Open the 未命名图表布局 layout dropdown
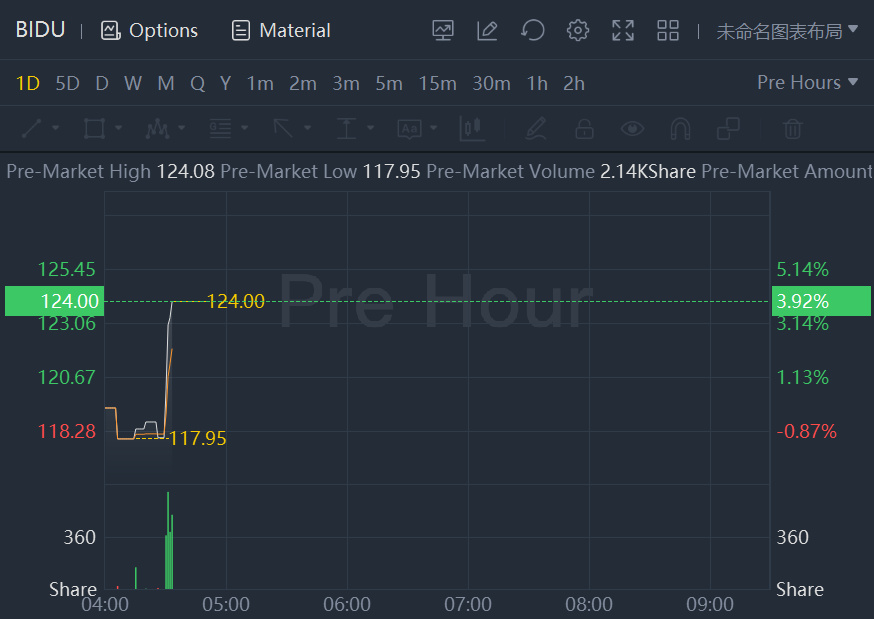 787,30
